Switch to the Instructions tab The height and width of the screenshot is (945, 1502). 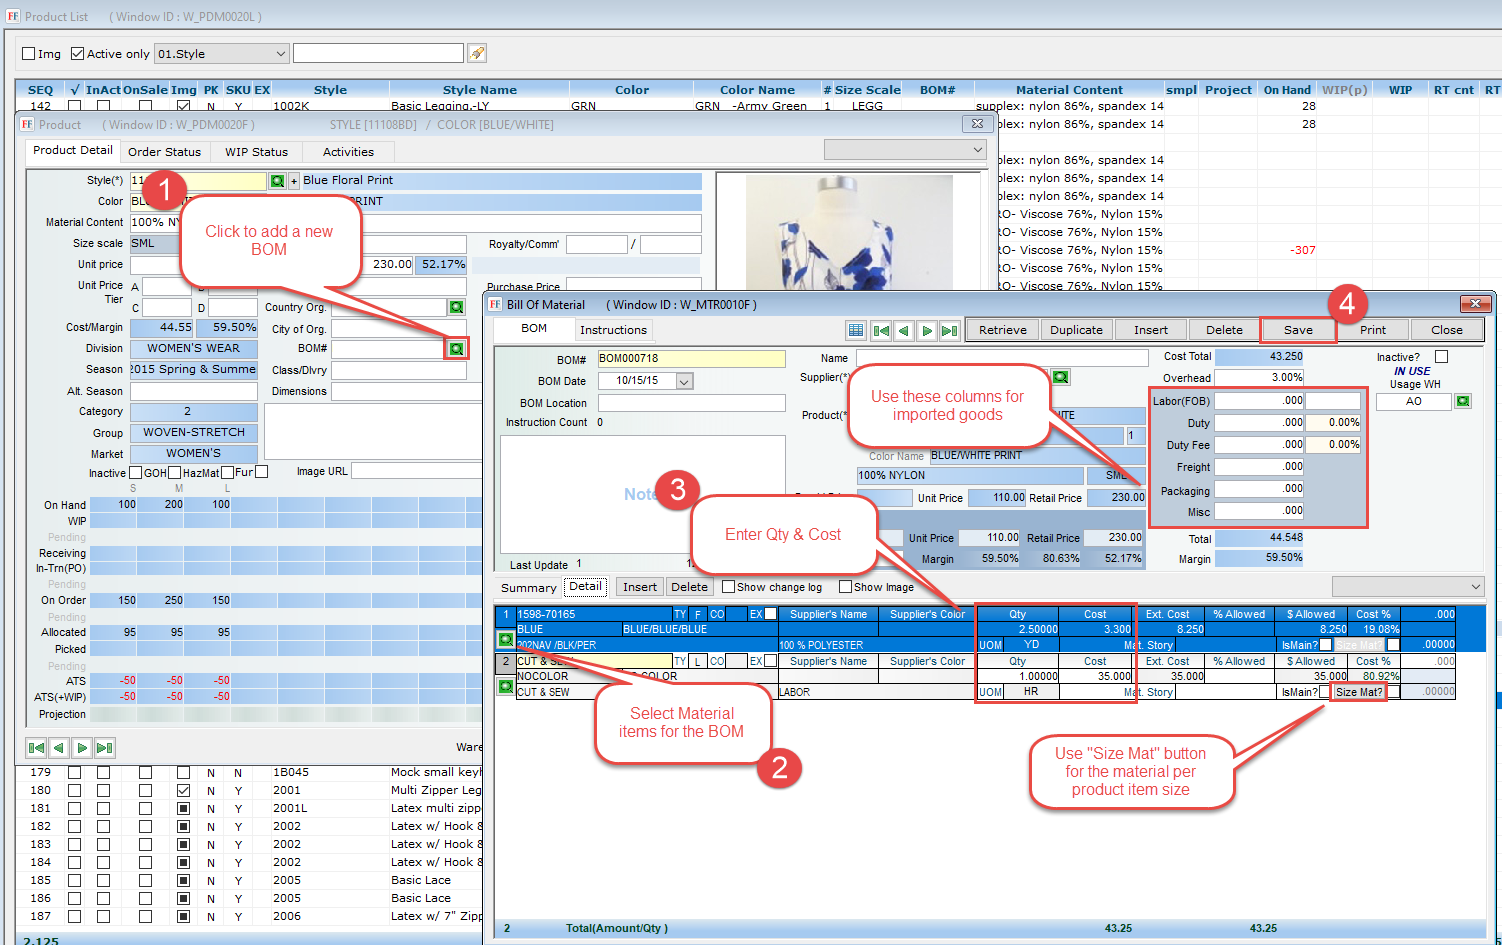(x=613, y=330)
